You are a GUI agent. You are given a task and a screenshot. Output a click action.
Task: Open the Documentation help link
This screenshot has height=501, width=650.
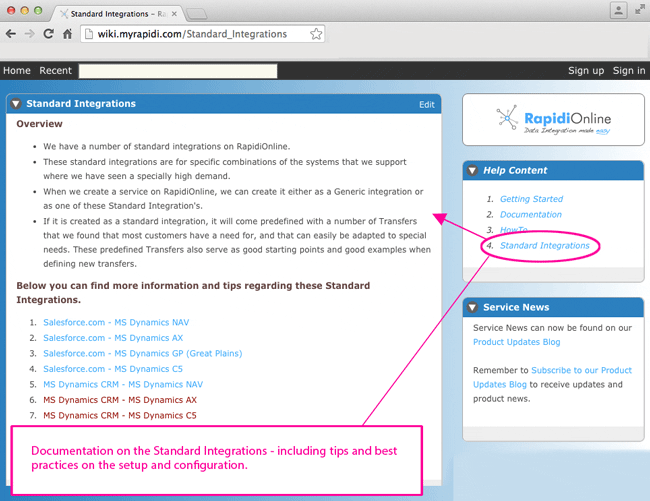coord(531,214)
